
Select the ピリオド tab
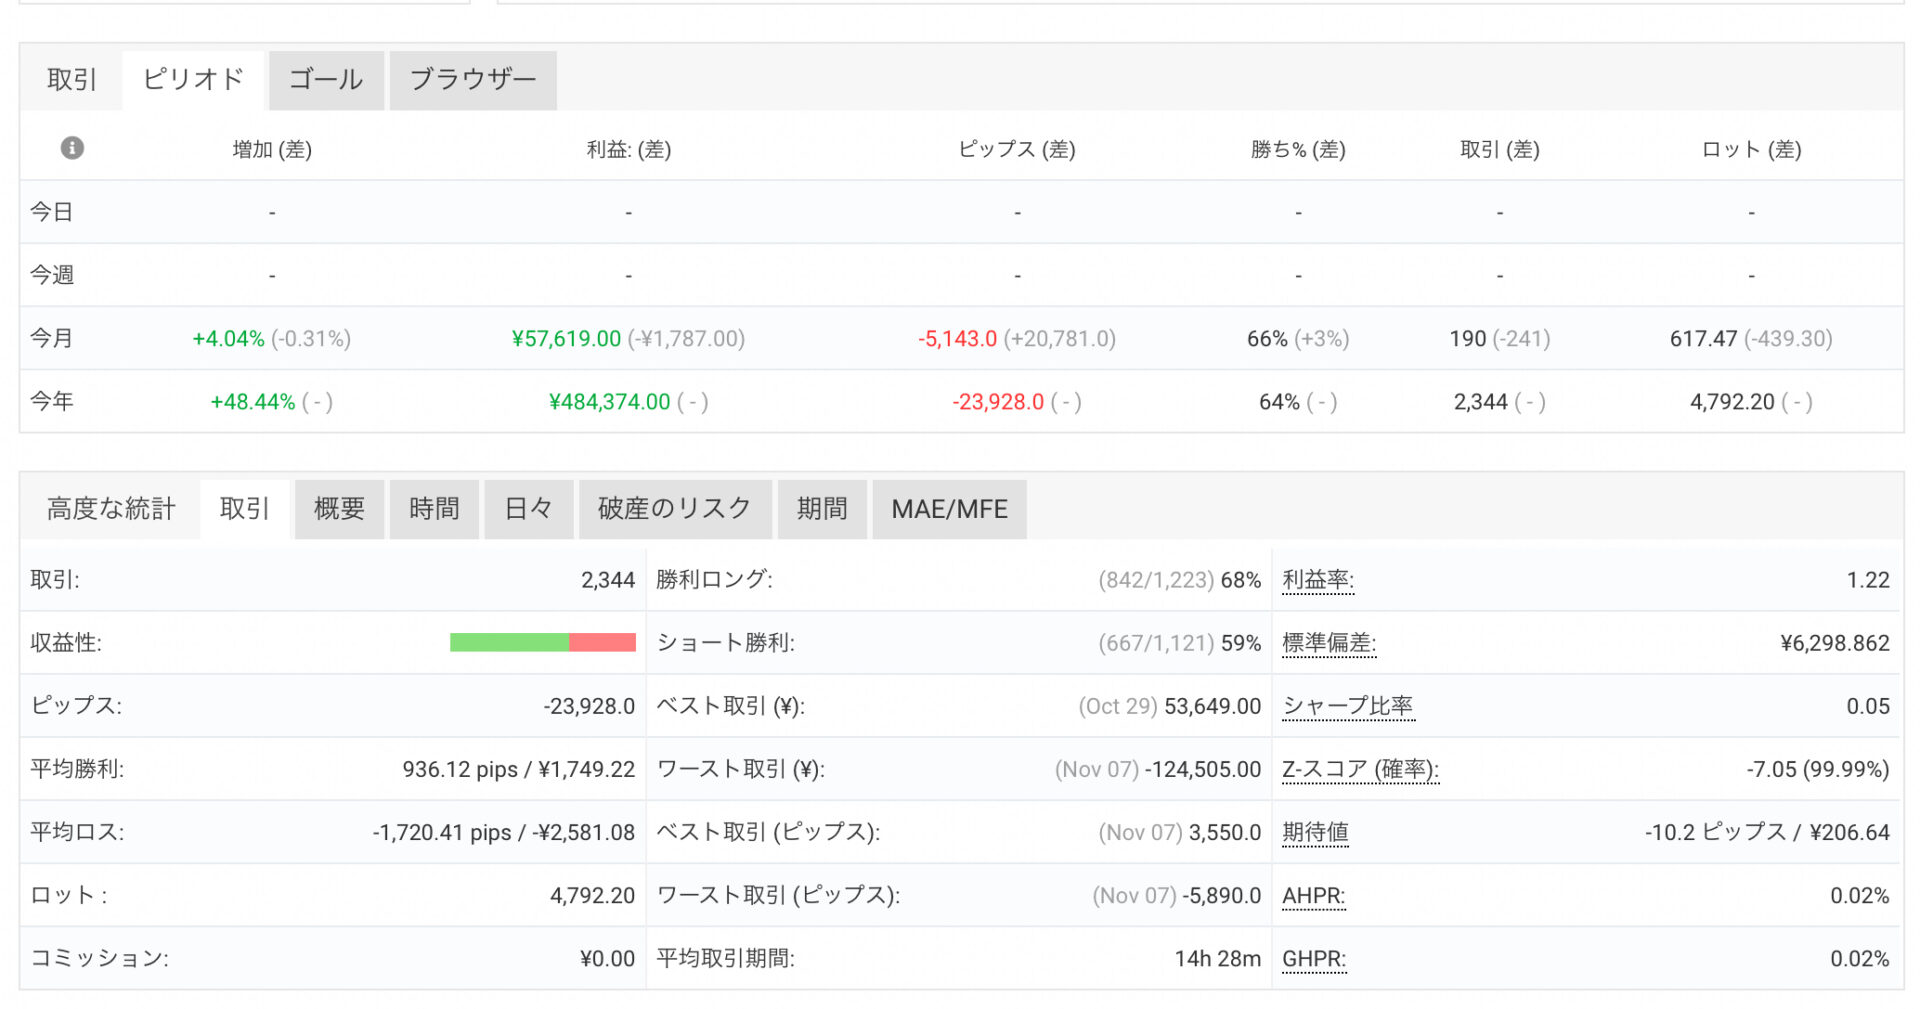point(193,79)
